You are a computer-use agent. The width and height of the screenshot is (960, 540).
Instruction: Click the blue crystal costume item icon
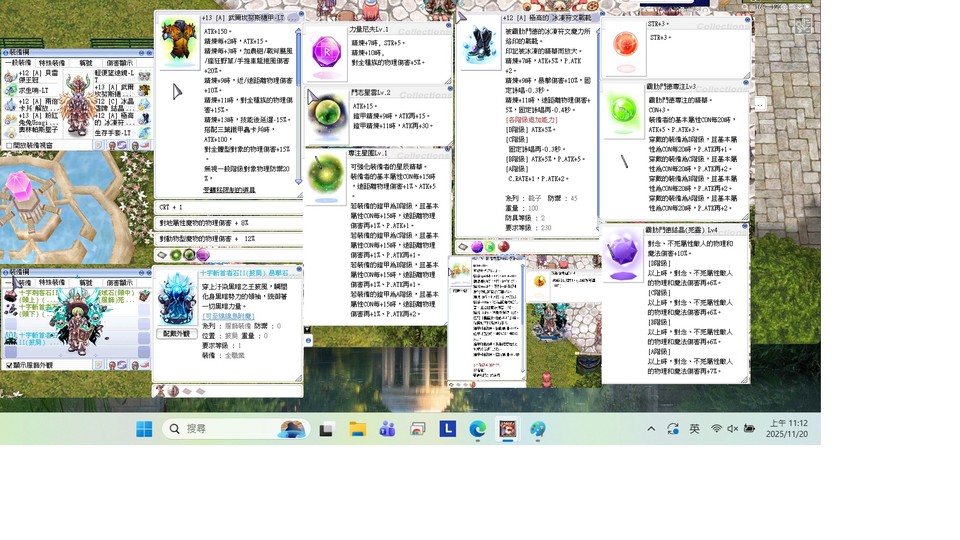pyautogui.click(x=179, y=299)
